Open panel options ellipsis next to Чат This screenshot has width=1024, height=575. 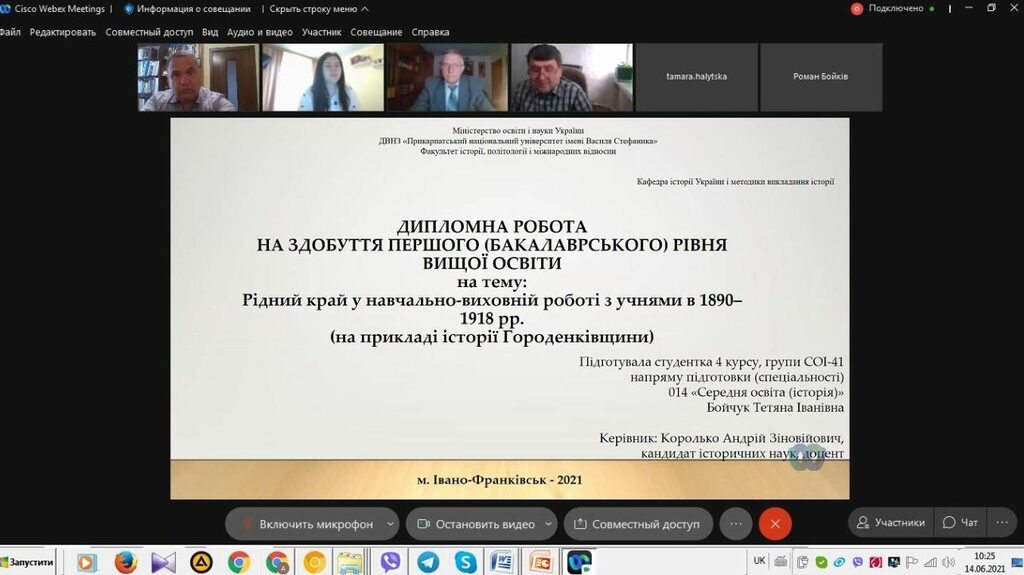(1003, 522)
